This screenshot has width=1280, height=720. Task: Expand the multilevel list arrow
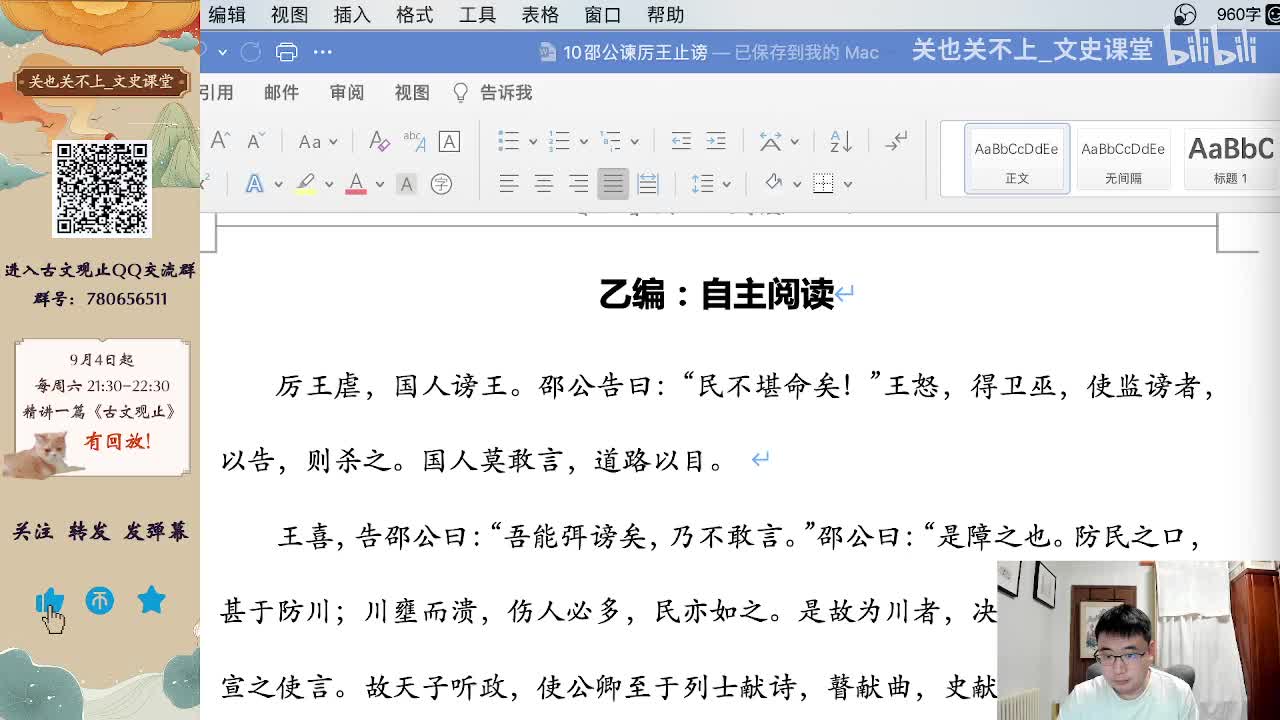tap(635, 142)
